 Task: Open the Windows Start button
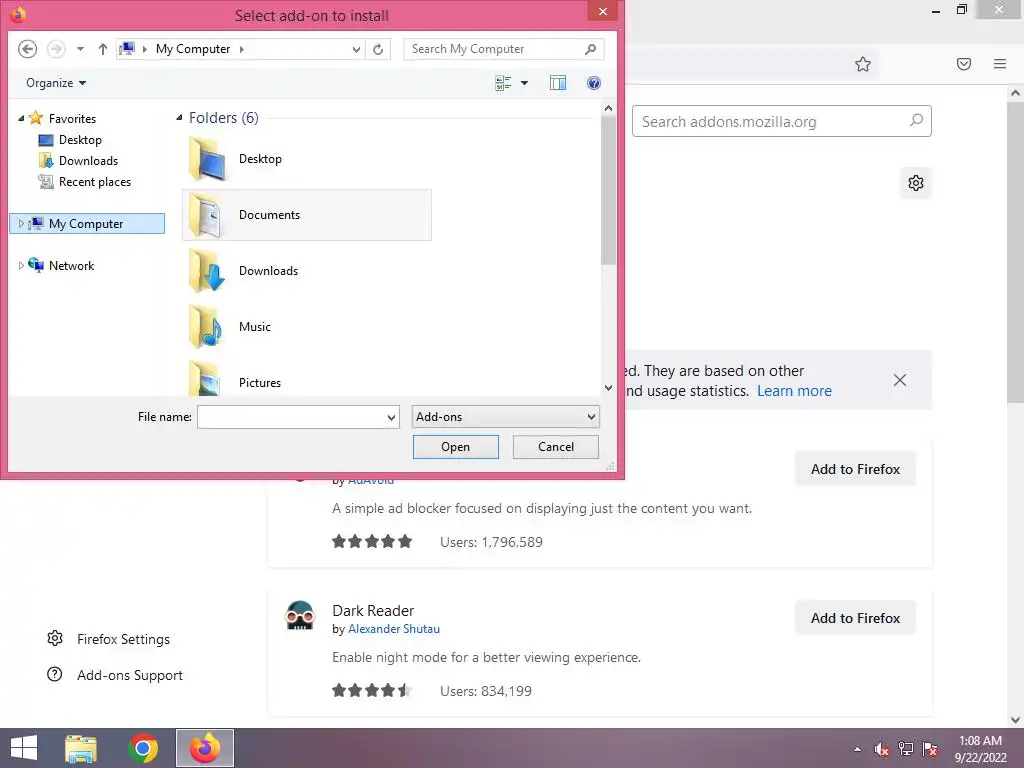[x=24, y=748]
